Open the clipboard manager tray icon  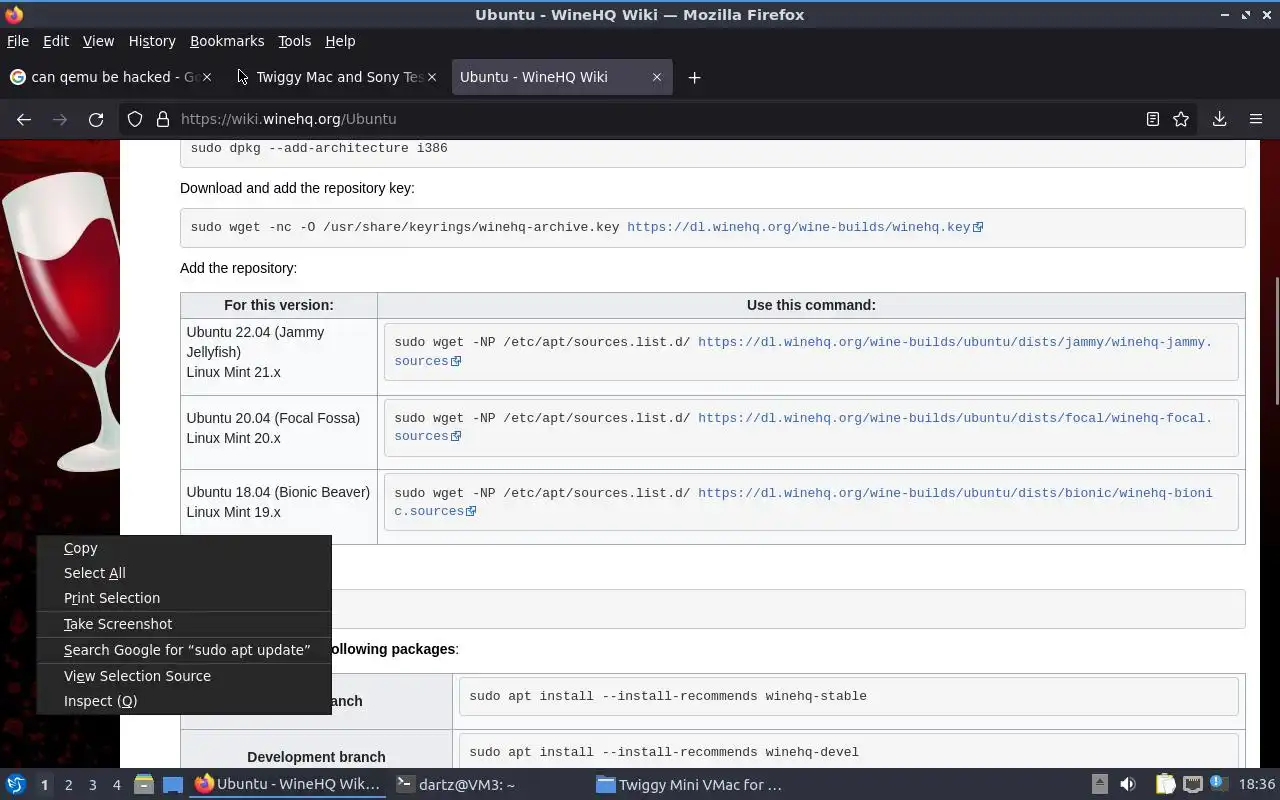(x=1165, y=785)
